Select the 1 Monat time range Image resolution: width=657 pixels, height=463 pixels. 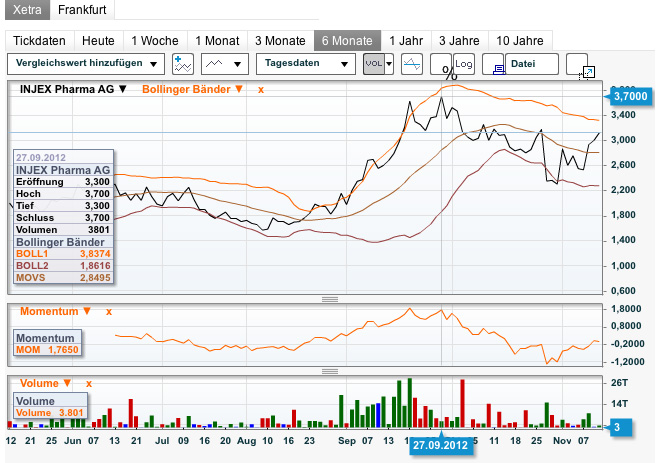217,41
